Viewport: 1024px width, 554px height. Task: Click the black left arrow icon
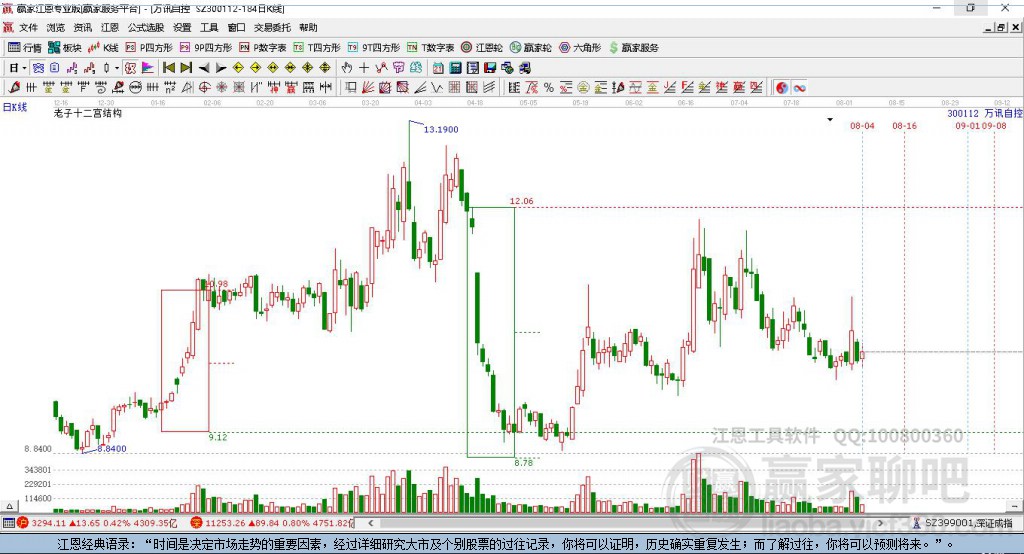coord(204,68)
